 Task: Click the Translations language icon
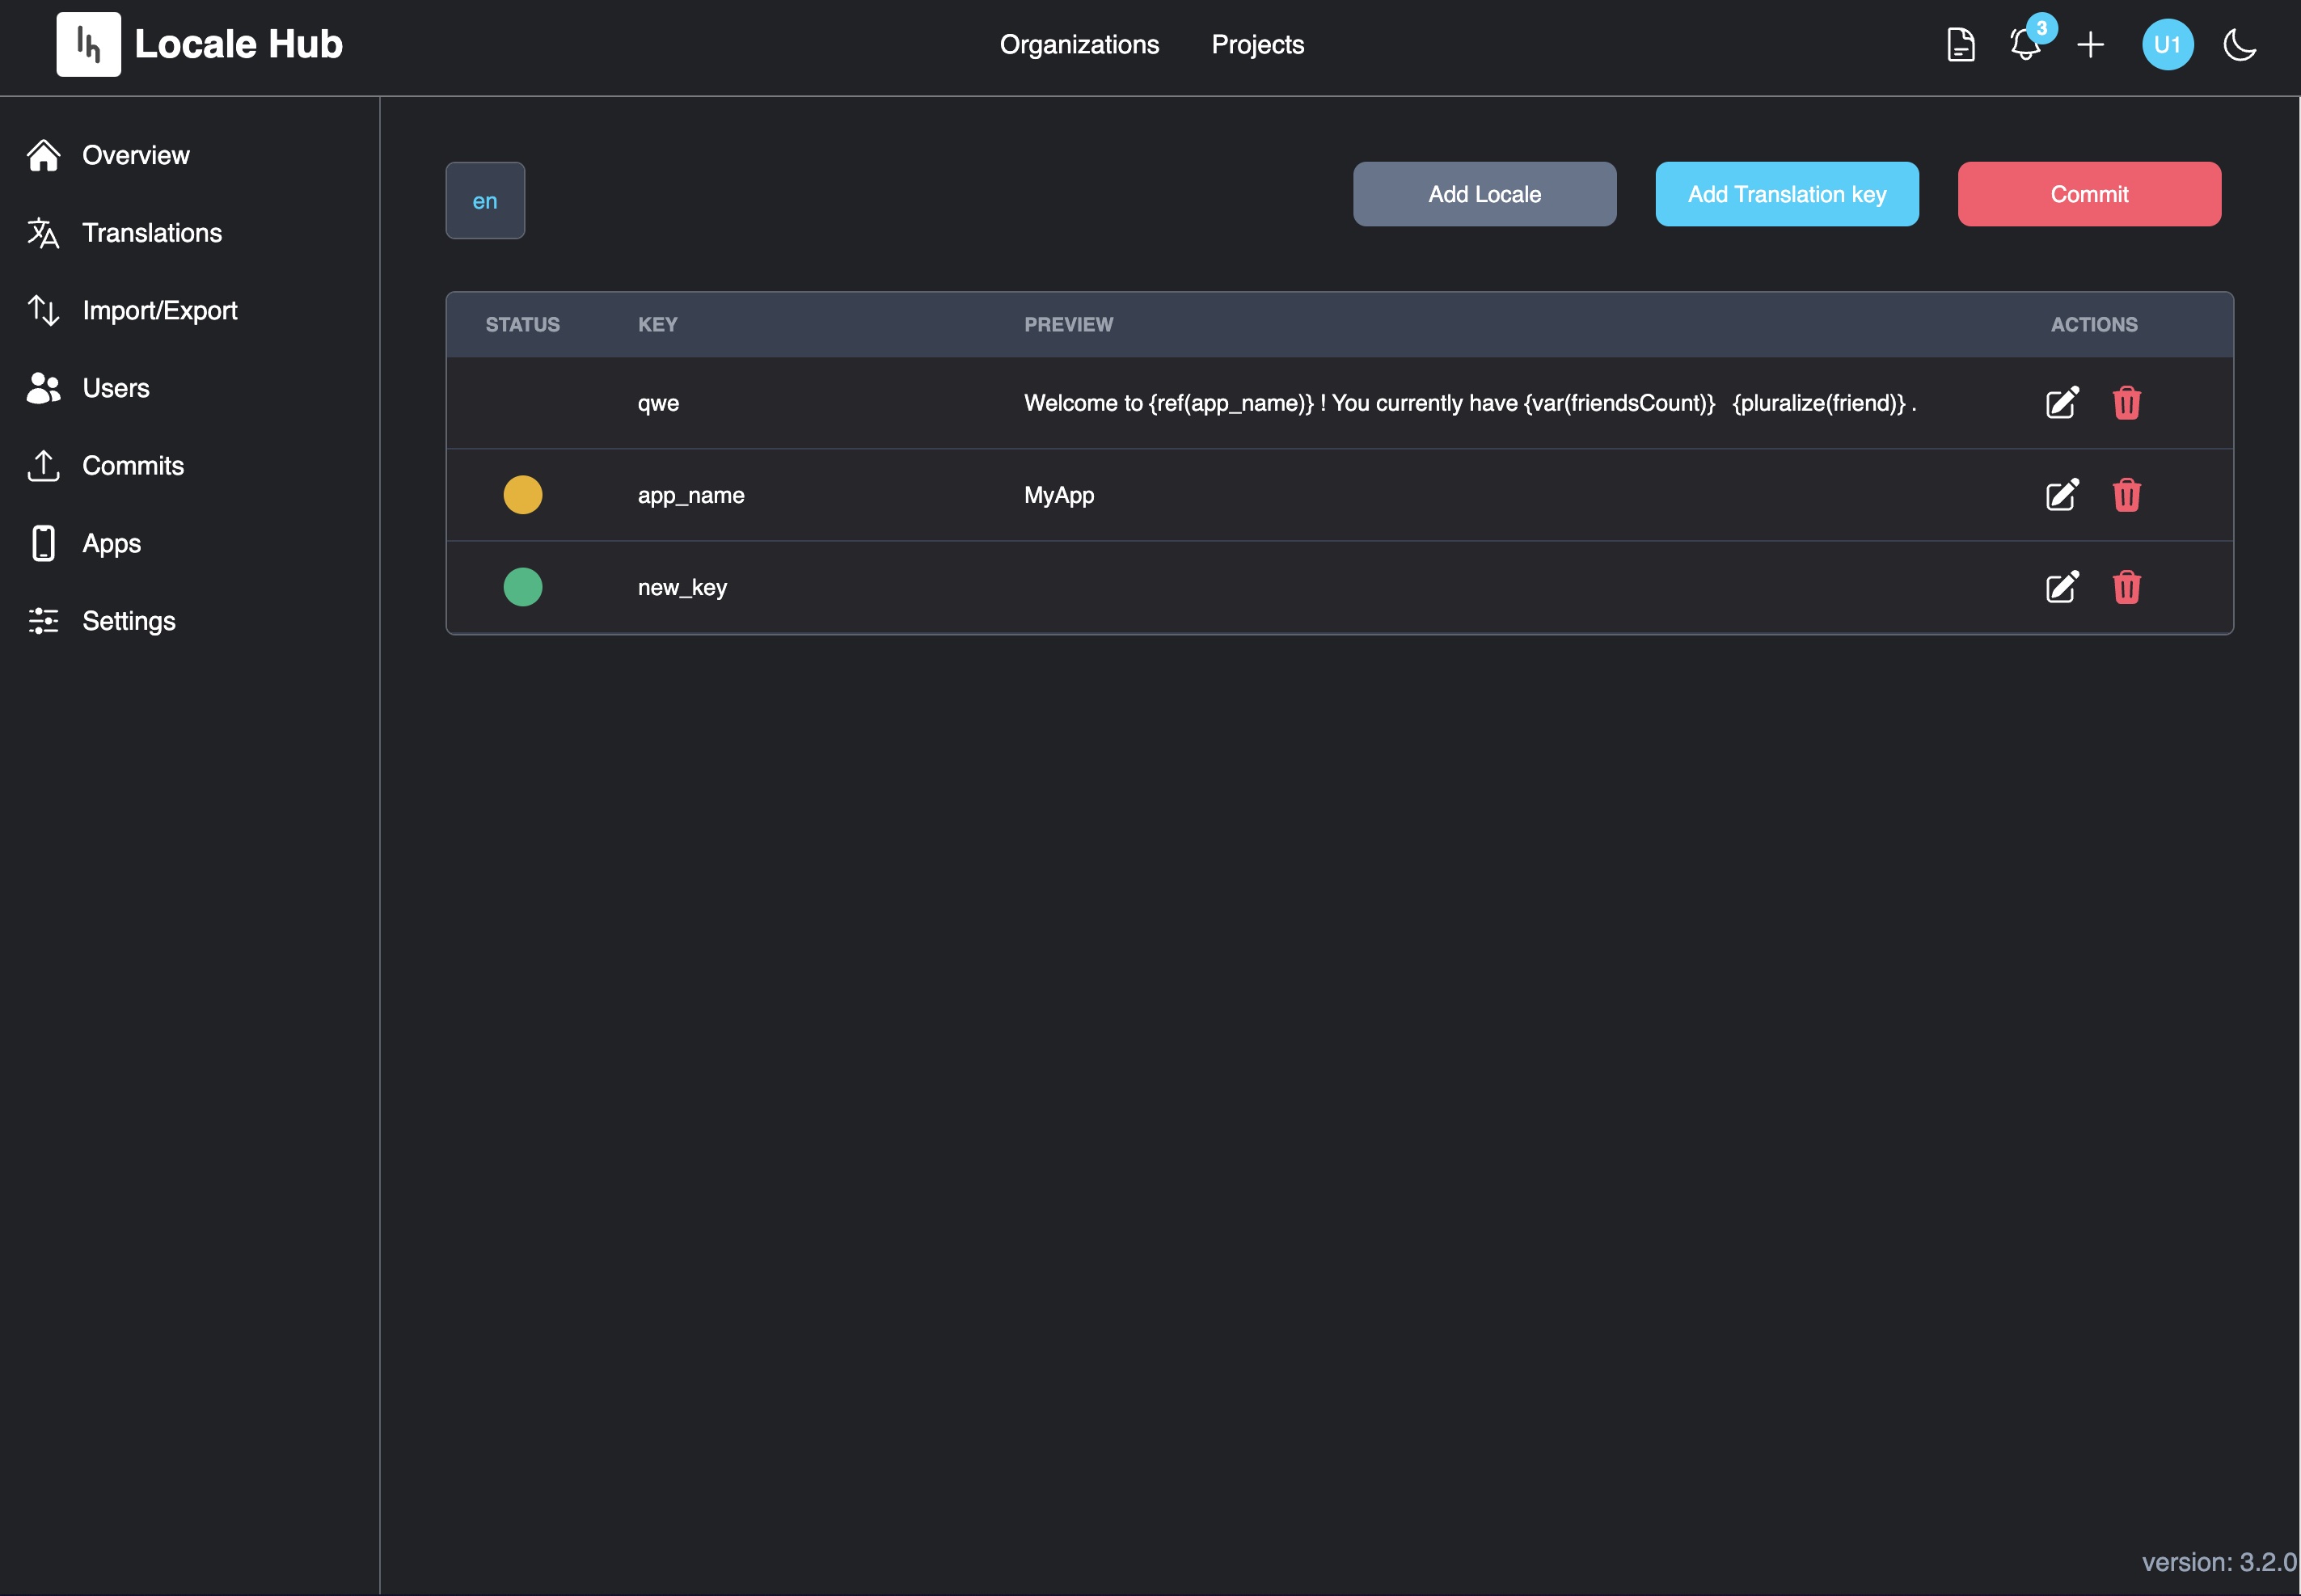coord(43,233)
